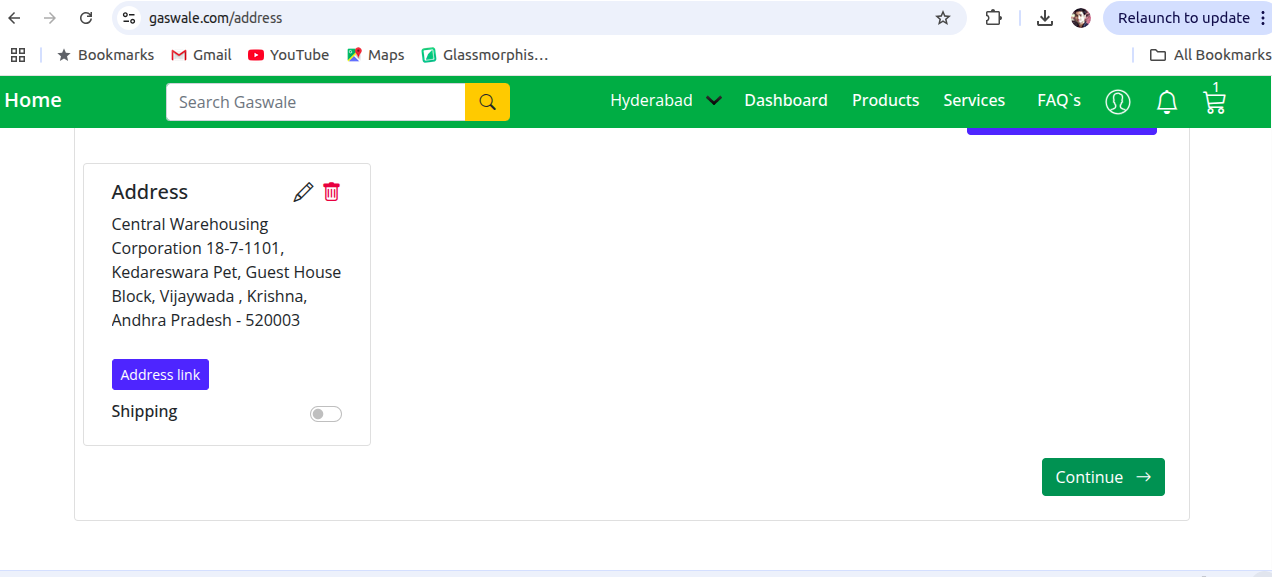Delete the address using trash icon

point(331,192)
